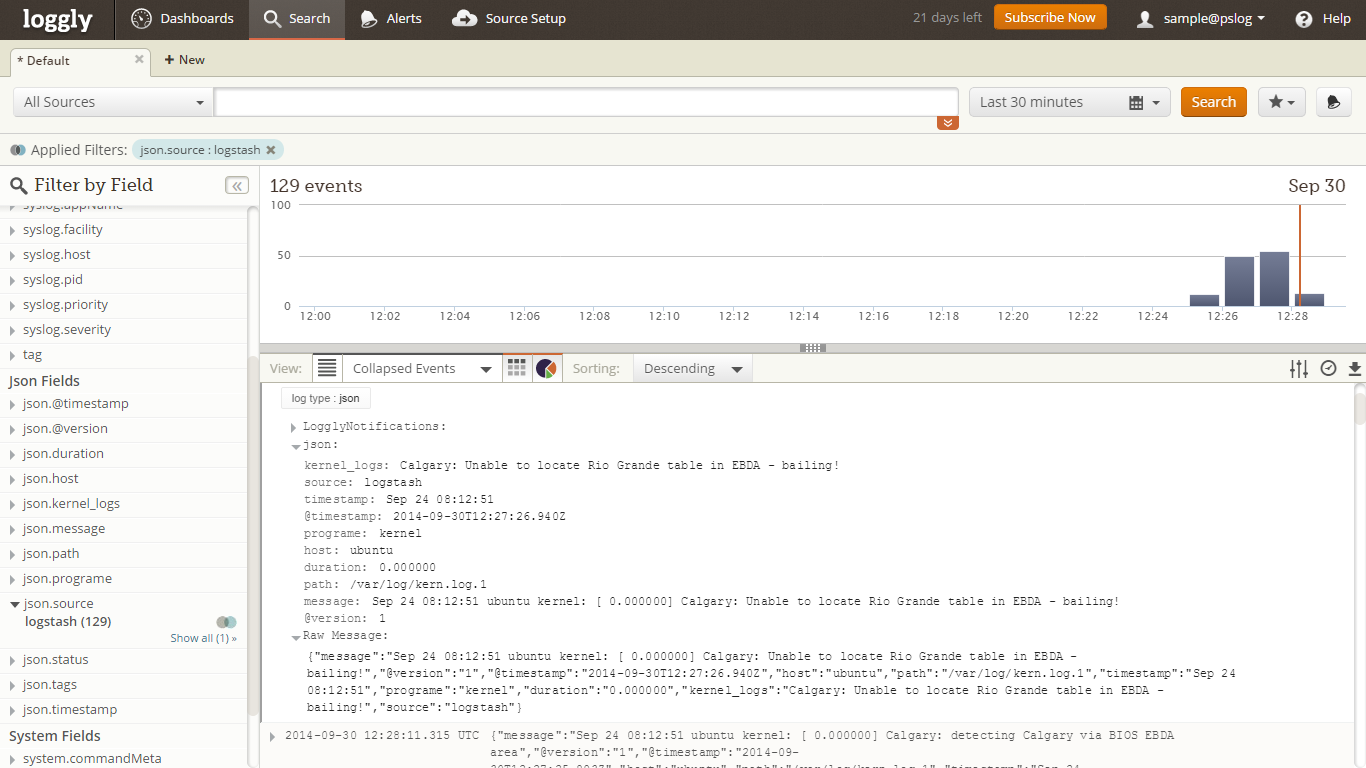The image size is (1366, 768).
Task: Click the alert bell button beside star
Action: tap(1333, 102)
